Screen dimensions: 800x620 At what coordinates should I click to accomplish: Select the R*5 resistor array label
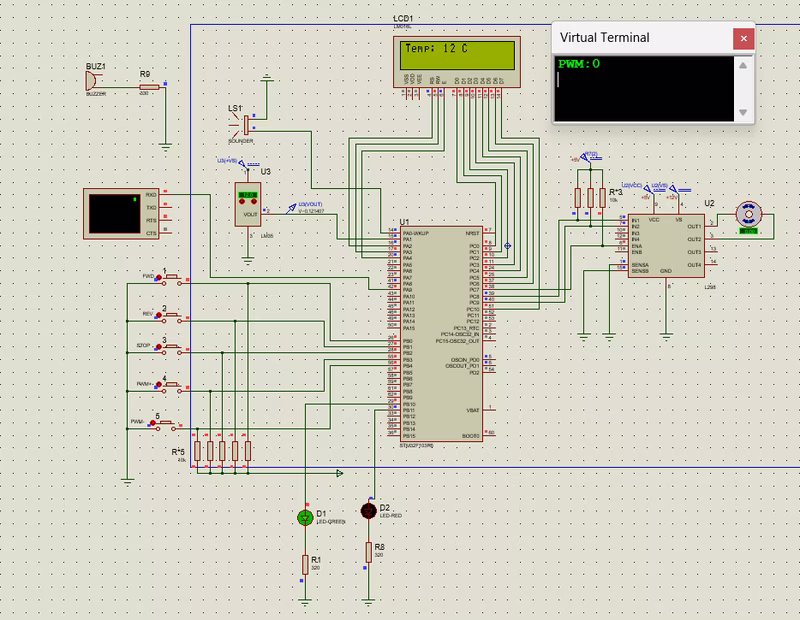[178, 452]
